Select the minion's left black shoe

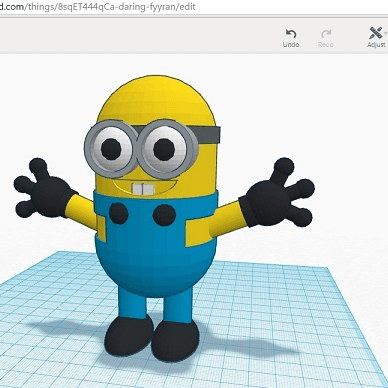point(129,336)
